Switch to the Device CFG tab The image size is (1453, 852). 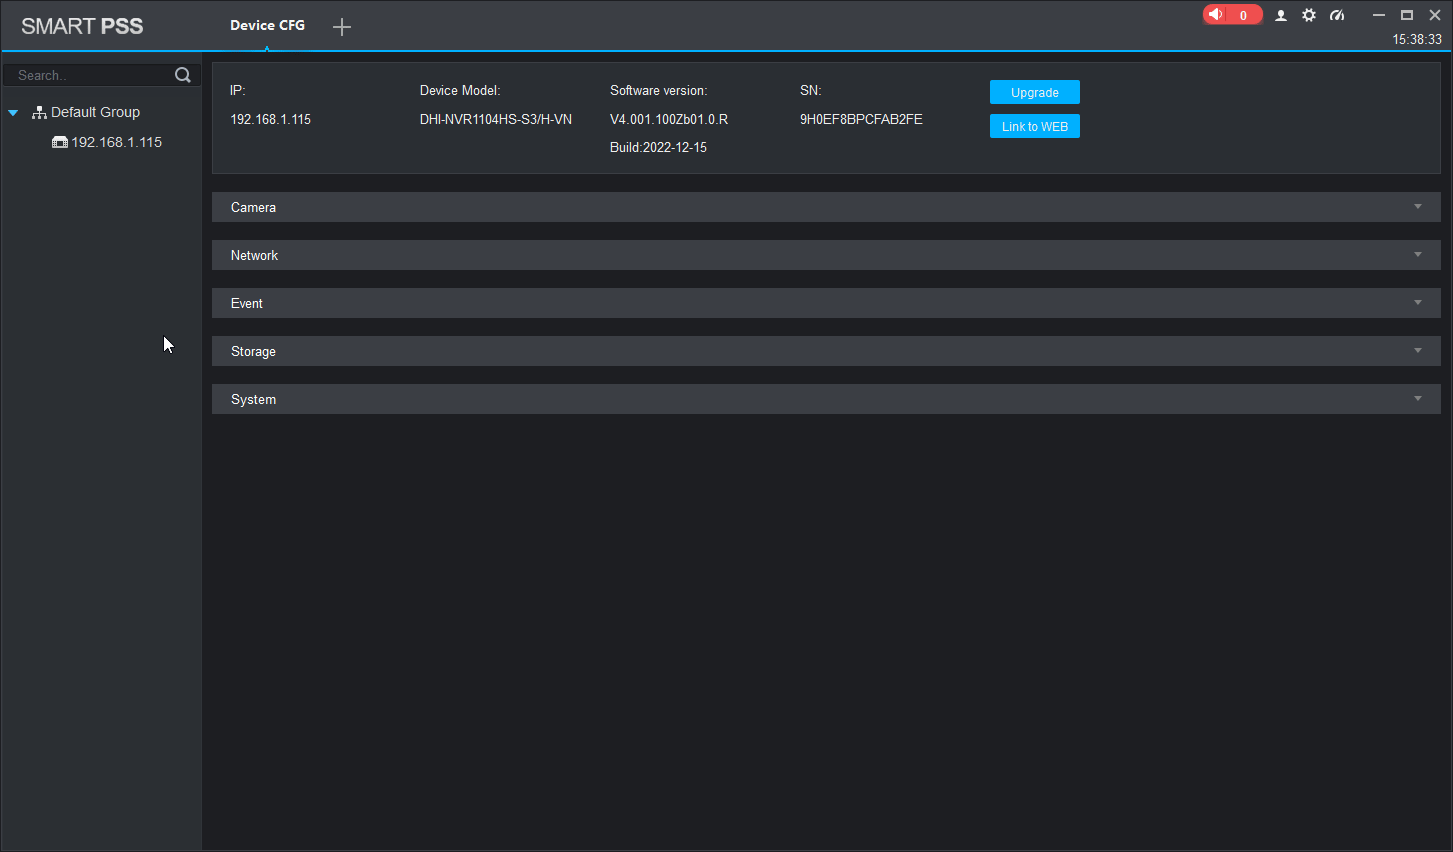point(267,26)
